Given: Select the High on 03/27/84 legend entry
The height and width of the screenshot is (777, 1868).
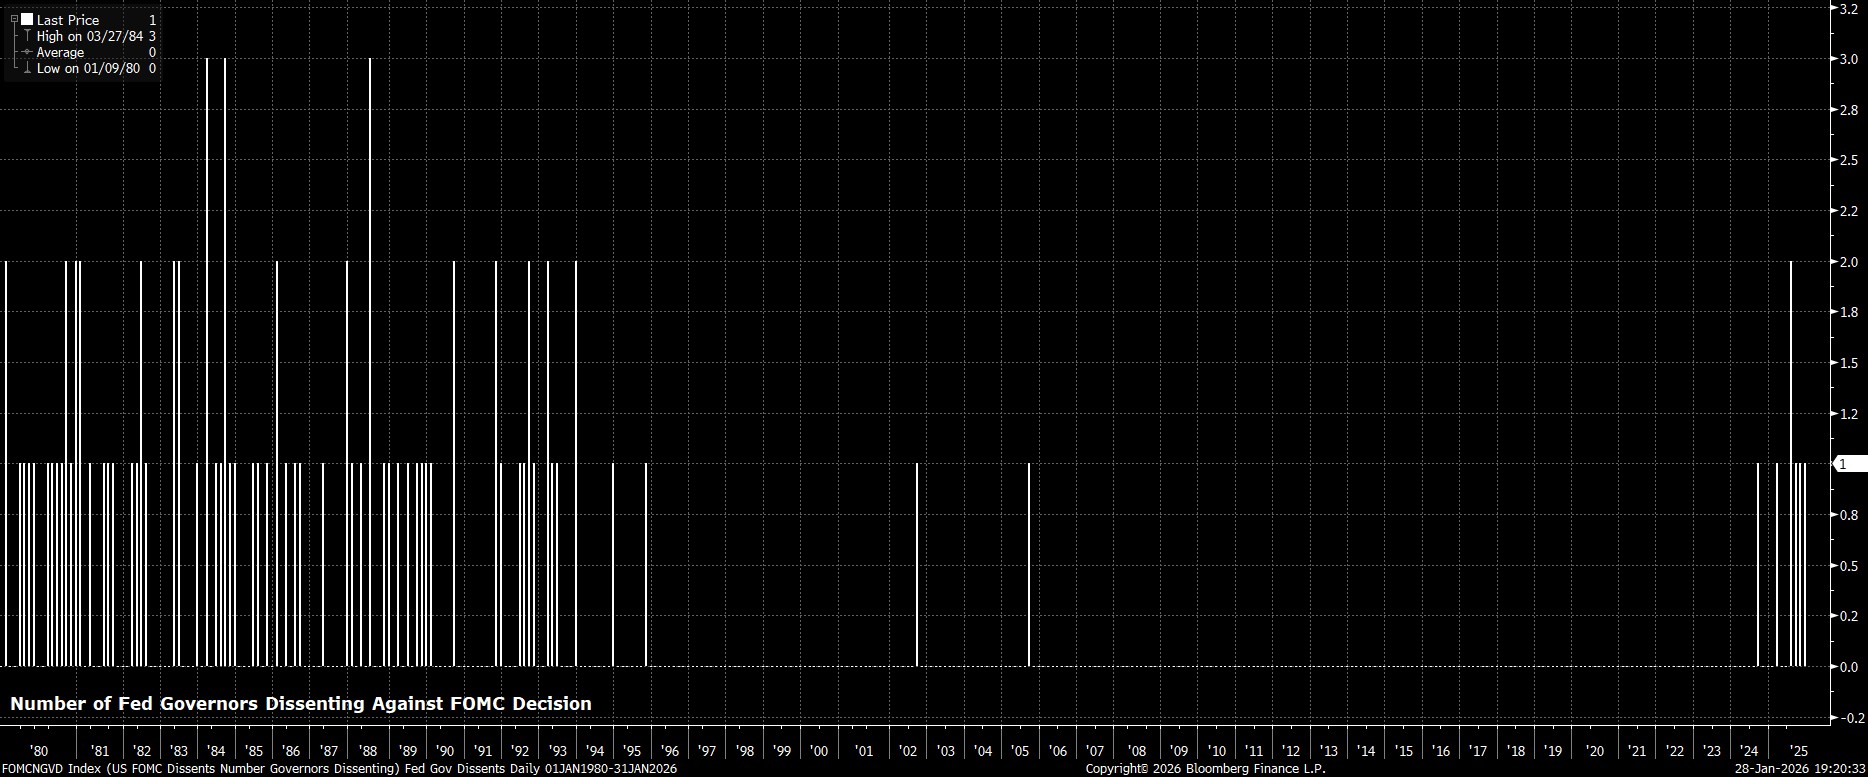Looking at the screenshot, I should 90,36.
